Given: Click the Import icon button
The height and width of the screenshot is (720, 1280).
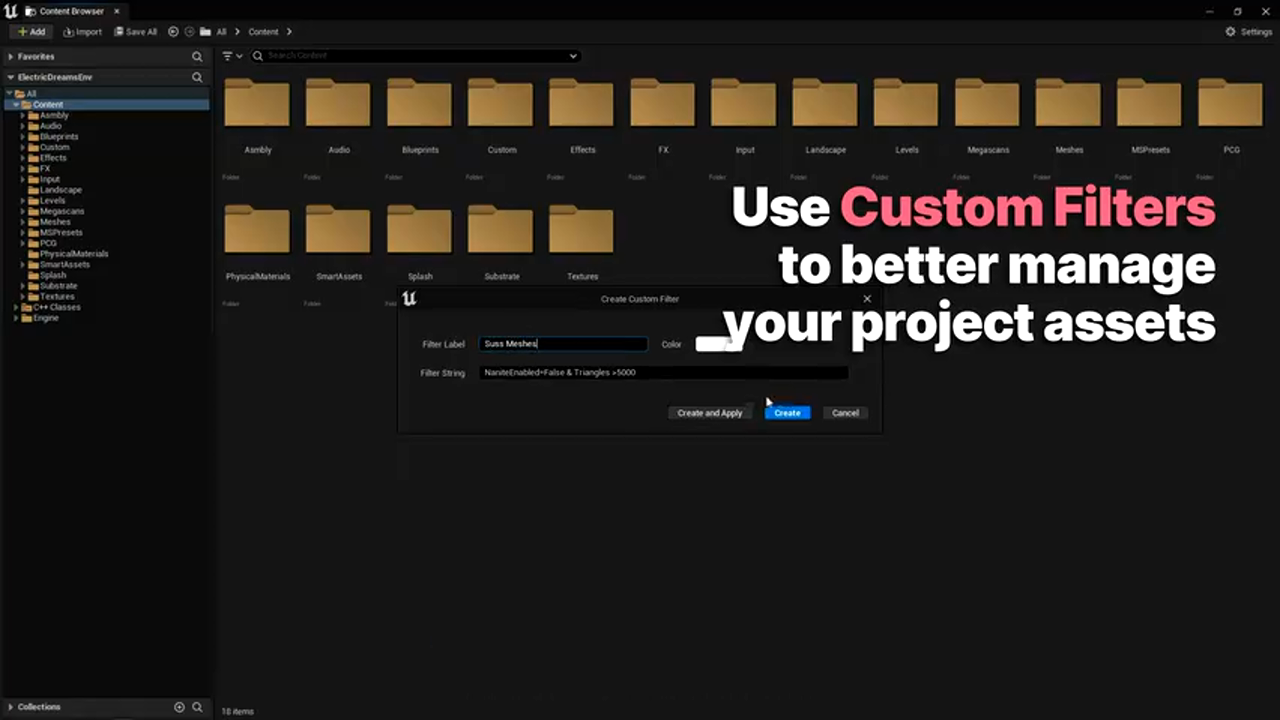Looking at the screenshot, I should (83, 32).
